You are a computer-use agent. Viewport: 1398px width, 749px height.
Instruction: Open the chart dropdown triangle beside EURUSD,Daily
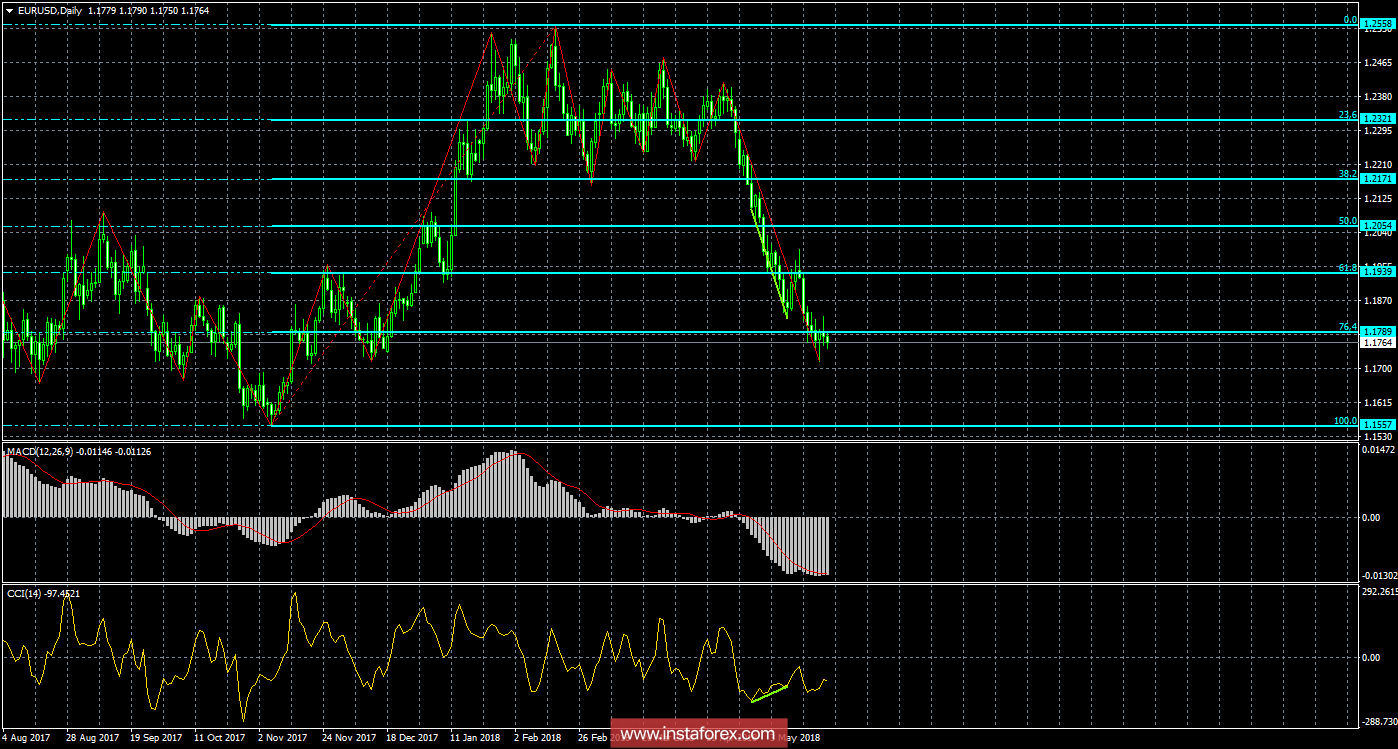click(x=9, y=9)
